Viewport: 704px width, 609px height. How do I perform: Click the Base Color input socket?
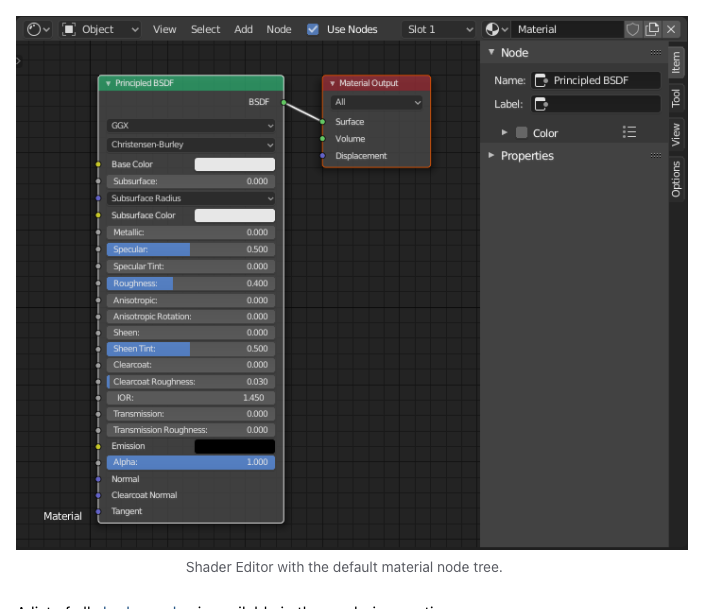(98, 164)
